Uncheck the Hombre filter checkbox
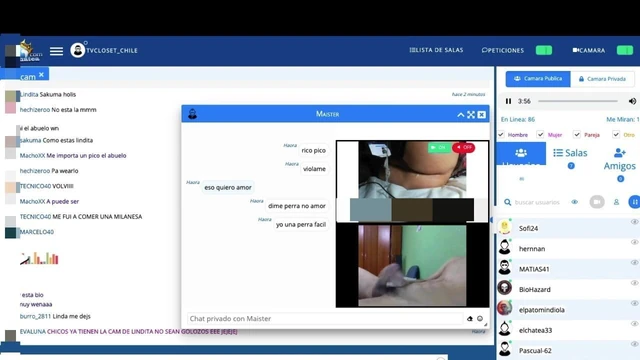This screenshot has height=360, width=640. tap(501, 134)
